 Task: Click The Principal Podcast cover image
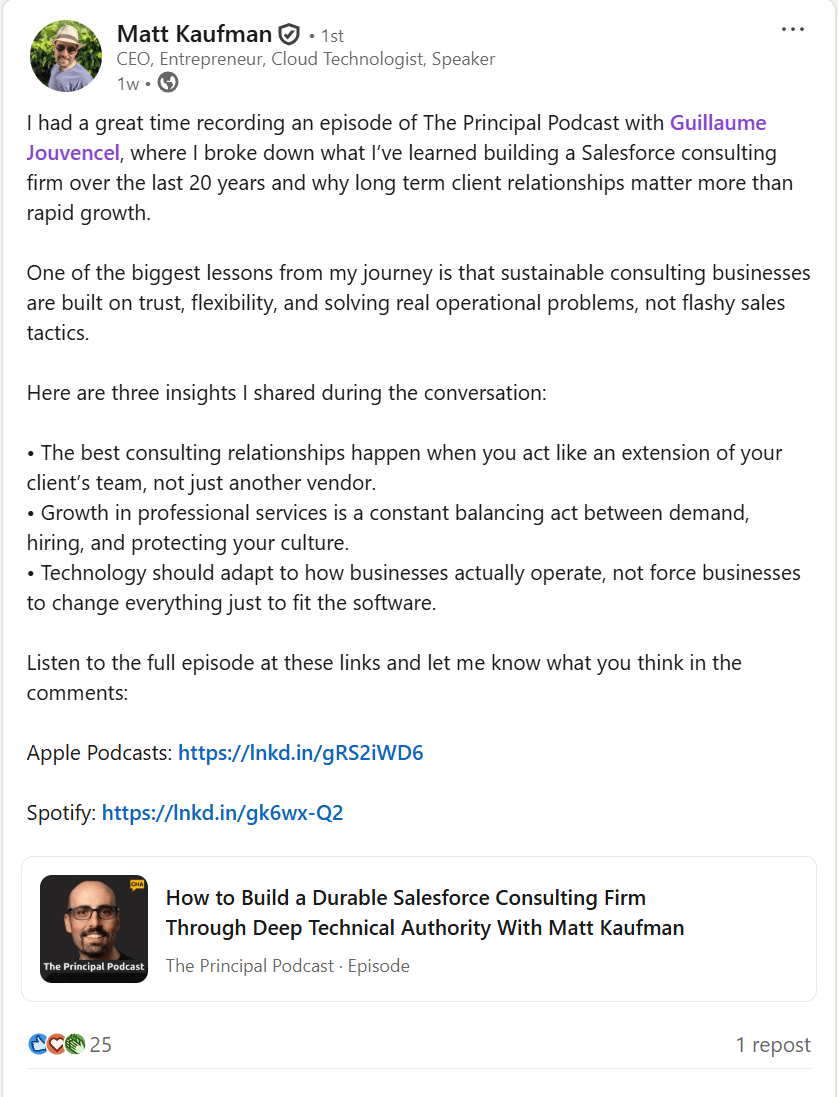(x=94, y=929)
